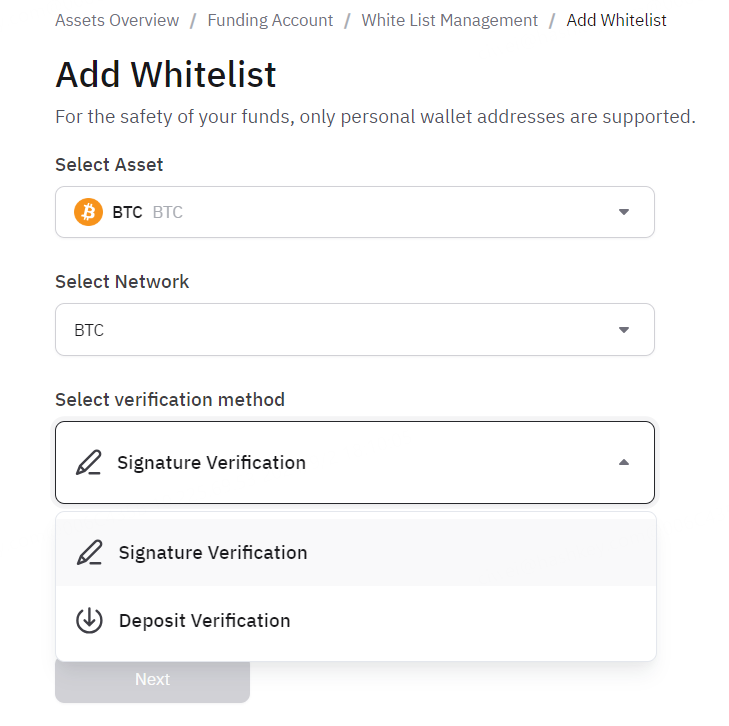Image resolution: width=729 pixels, height=726 pixels.
Task: Click the download-circle icon for Deposit Verification
Action: [x=89, y=620]
